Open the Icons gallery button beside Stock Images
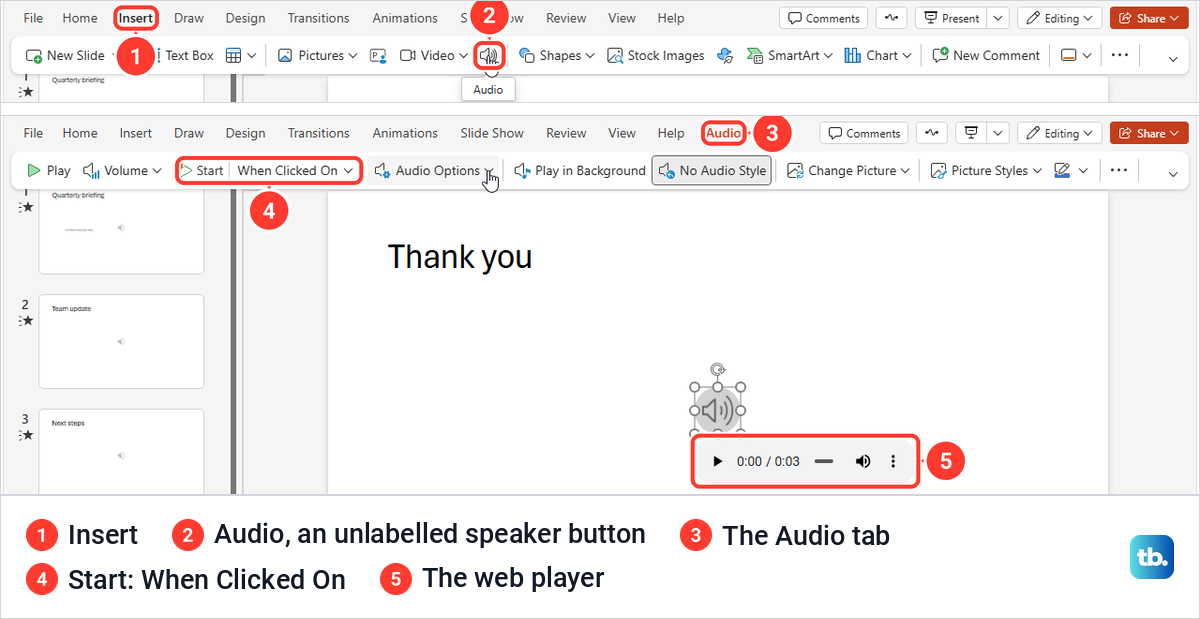Image resolution: width=1200 pixels, height=619 pixels. 725,55
